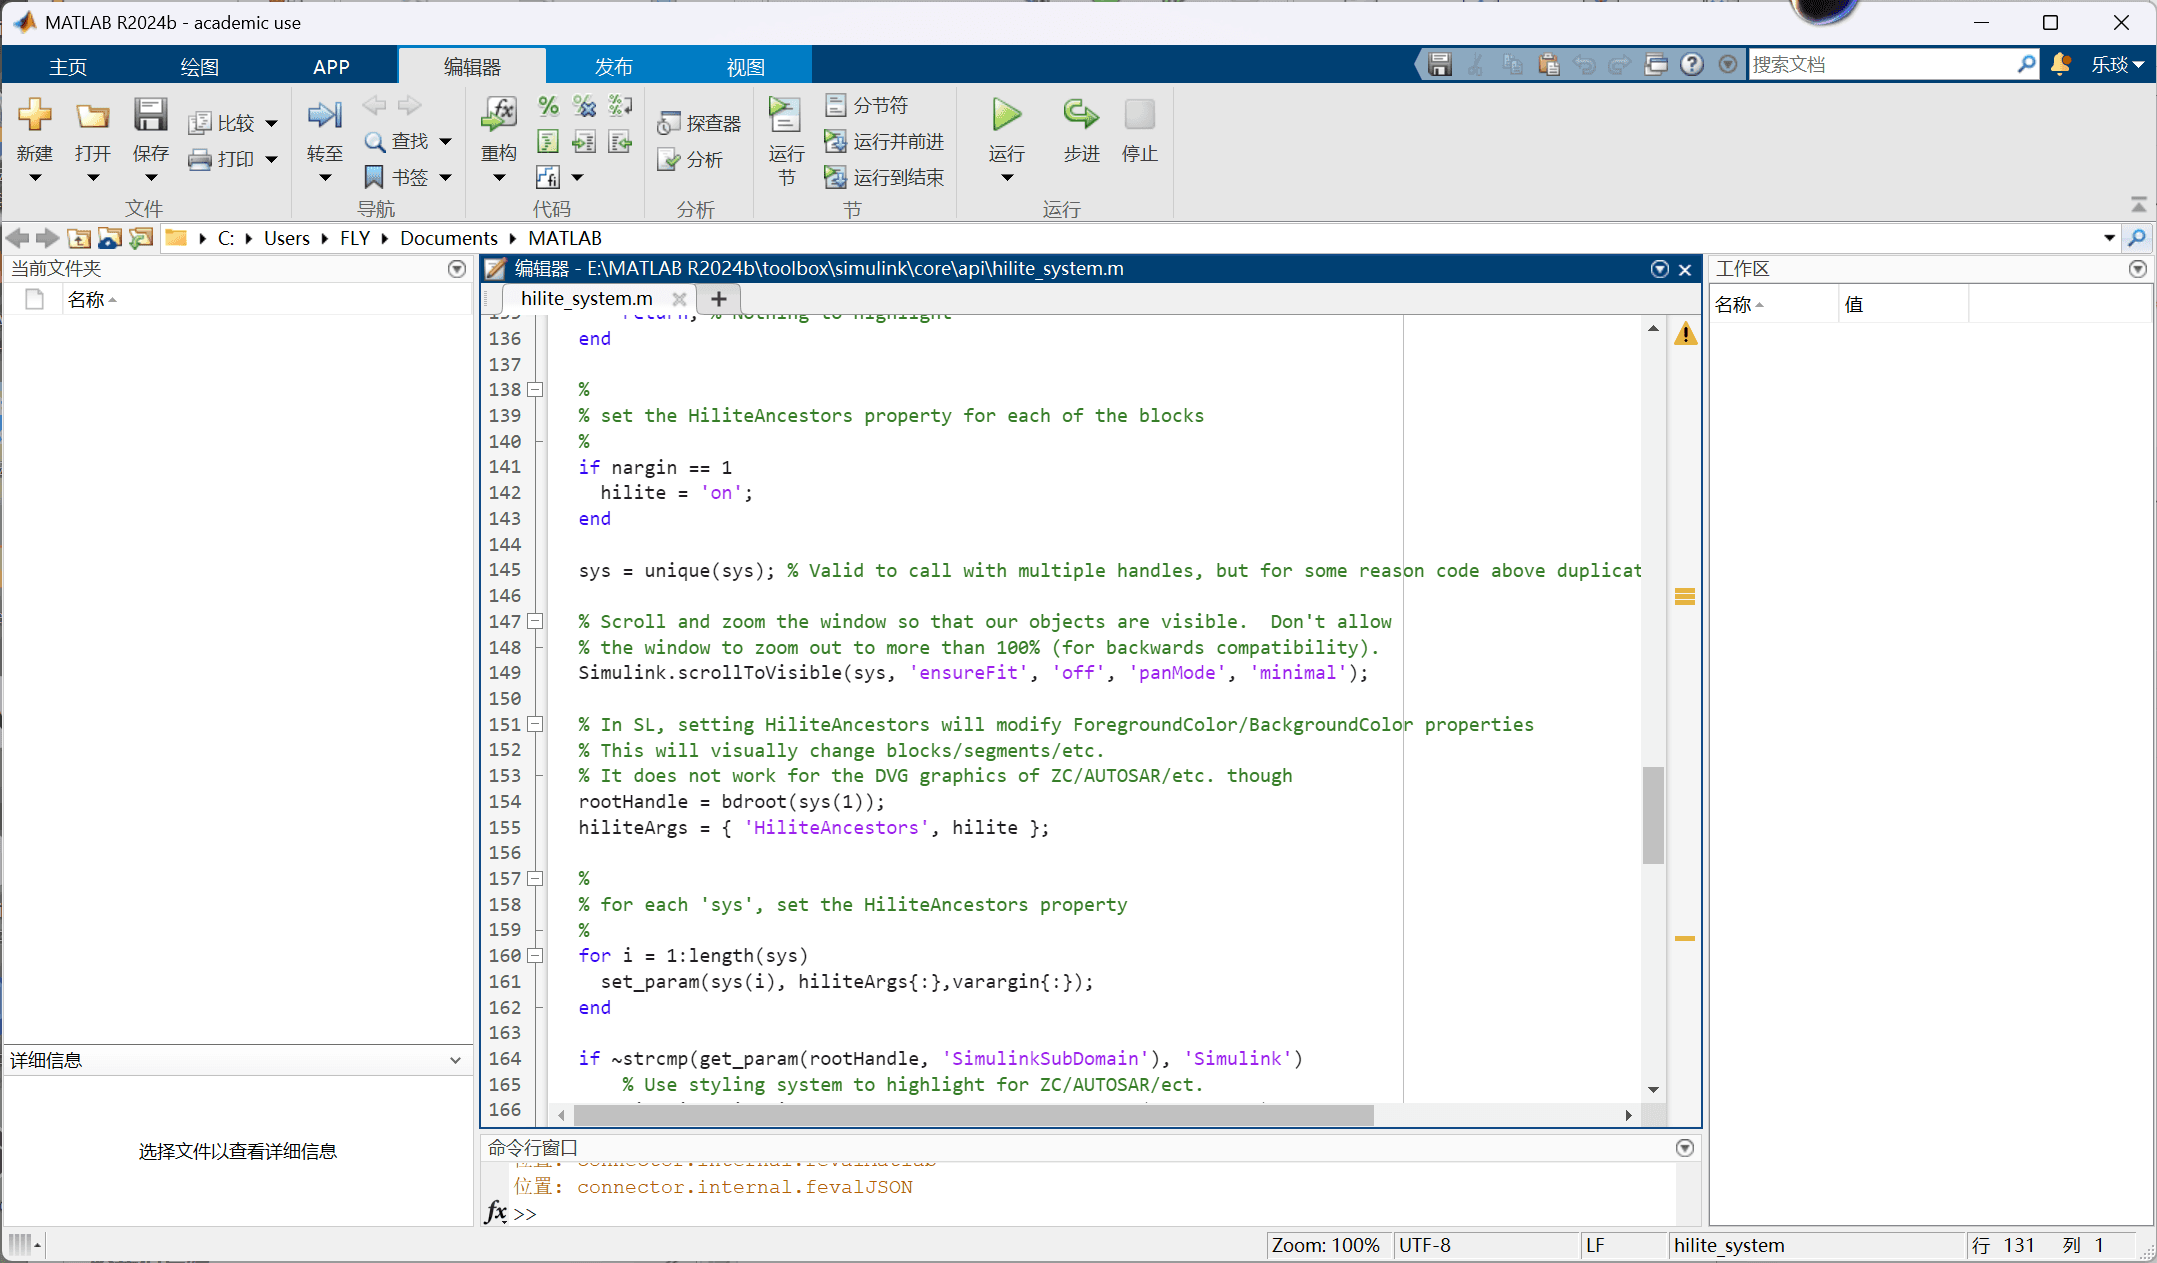Select the hilite_system.m editor tab
2157x1263 pixels.
tap(586, 299)
